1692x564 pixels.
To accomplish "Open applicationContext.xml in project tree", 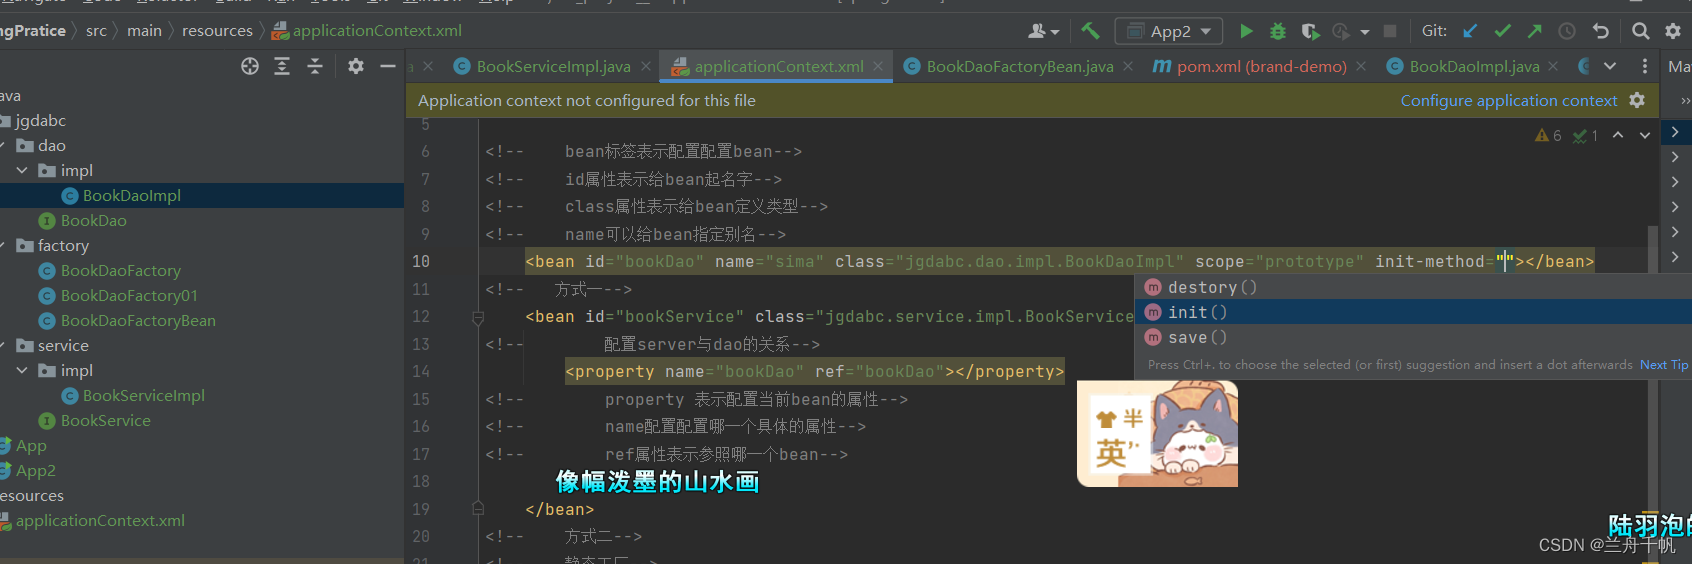I will click(x=100, y=520).
